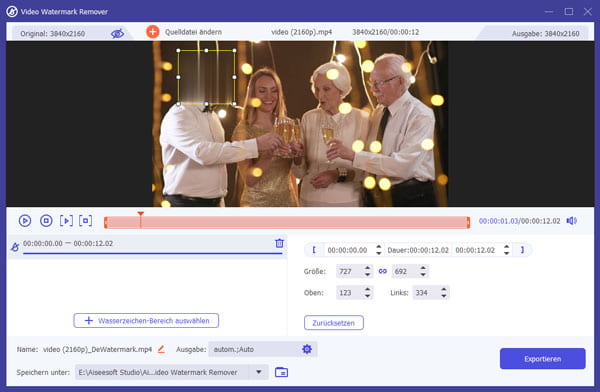Click the output name video (2160p)_DeWatermark.mp4
The width and height of the screenshot is (600, 392).
[98, 349]
